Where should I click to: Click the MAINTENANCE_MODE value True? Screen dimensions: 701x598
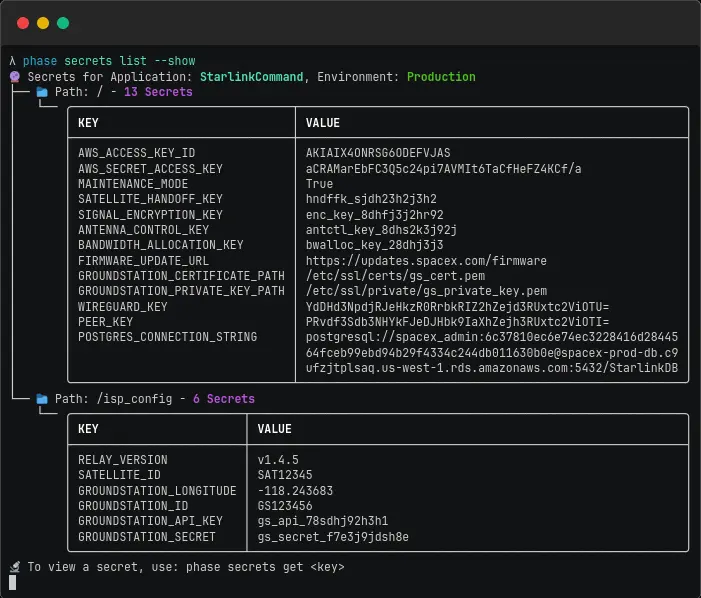click(320, 184)
